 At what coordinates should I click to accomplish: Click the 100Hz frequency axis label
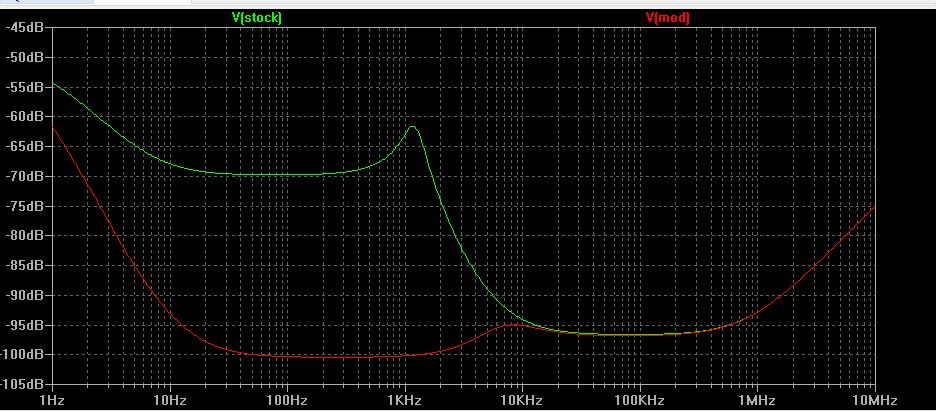[286, 400]
